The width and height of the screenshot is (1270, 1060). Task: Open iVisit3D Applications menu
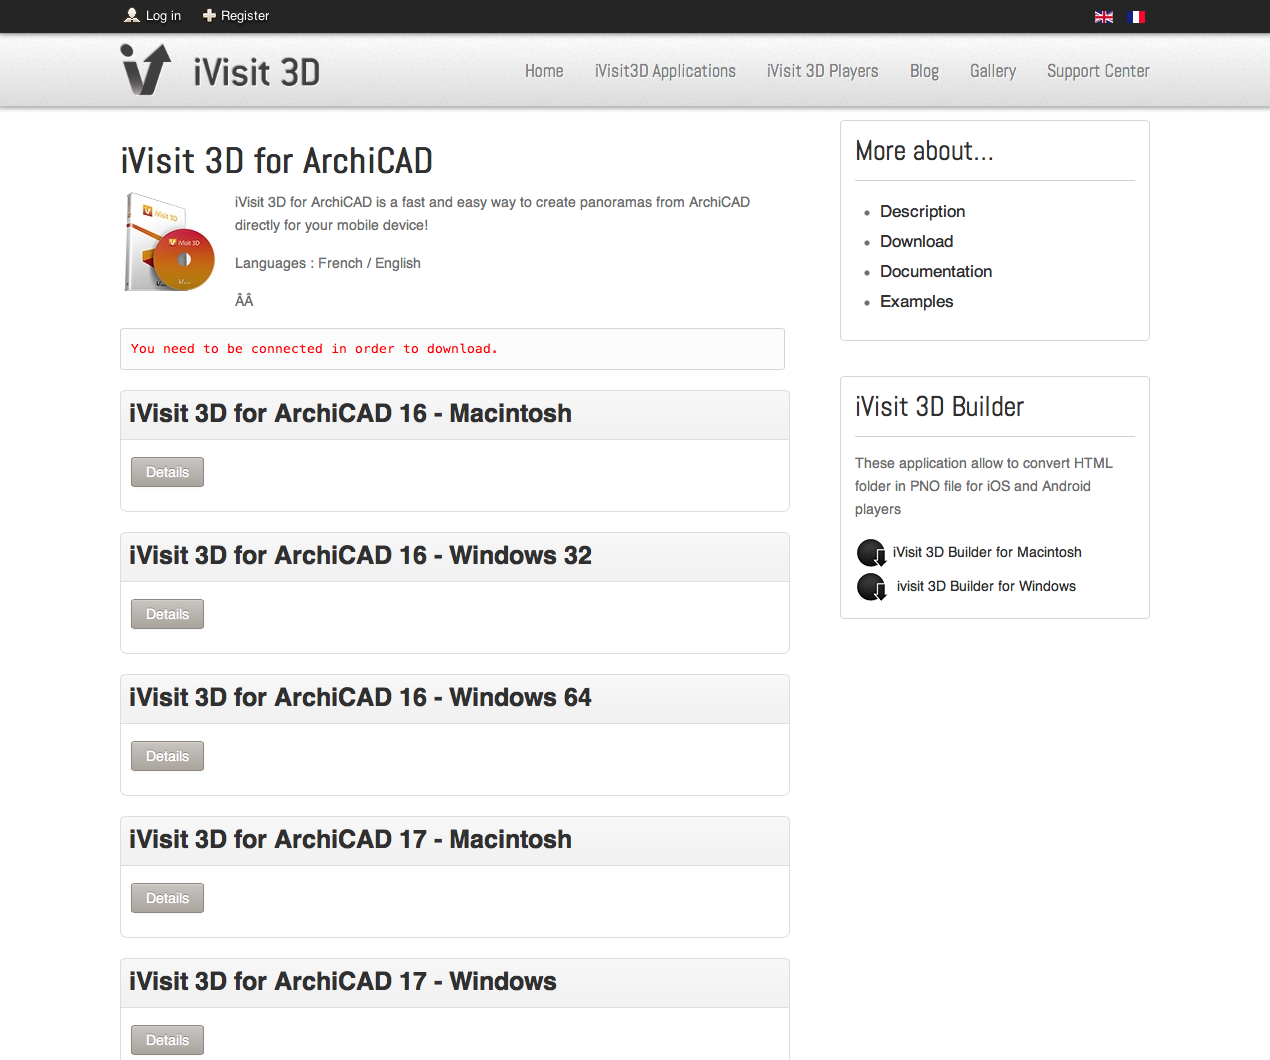coord(665,71)
